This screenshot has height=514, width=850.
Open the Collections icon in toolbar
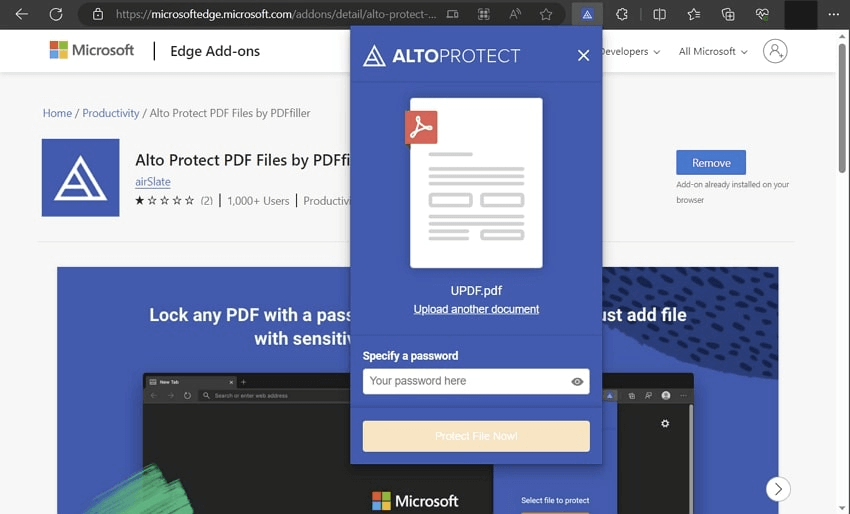(x=728, y=15)
